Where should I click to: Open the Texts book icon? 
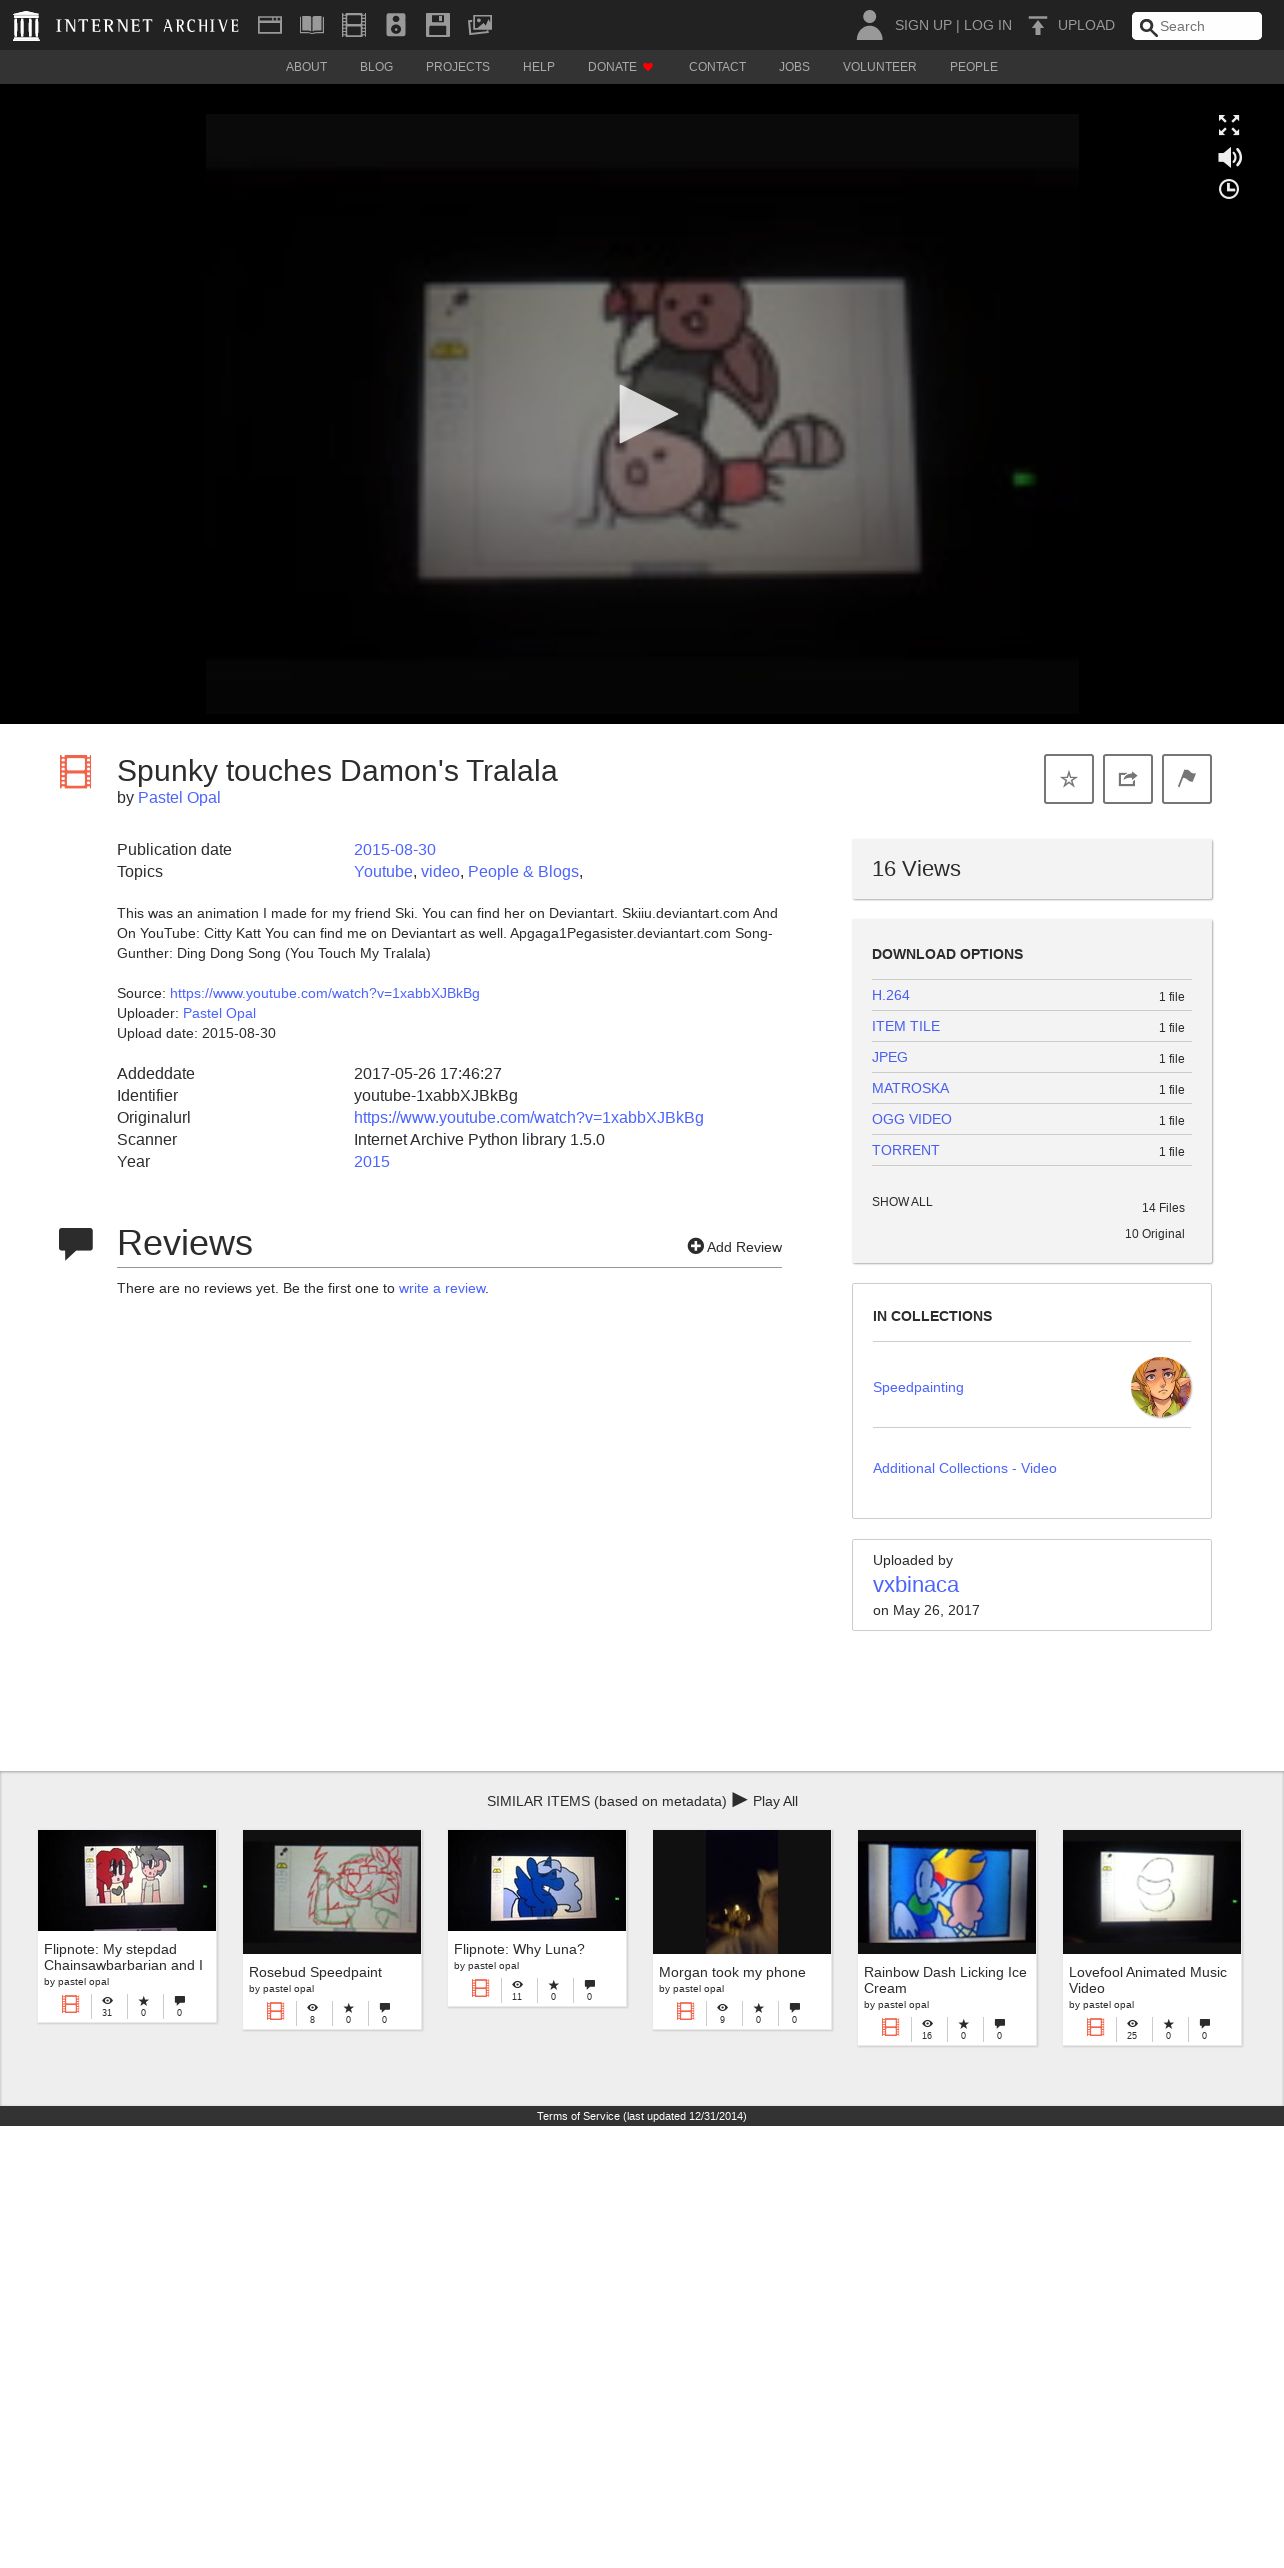pyautogui.click(x=312, y=25)
